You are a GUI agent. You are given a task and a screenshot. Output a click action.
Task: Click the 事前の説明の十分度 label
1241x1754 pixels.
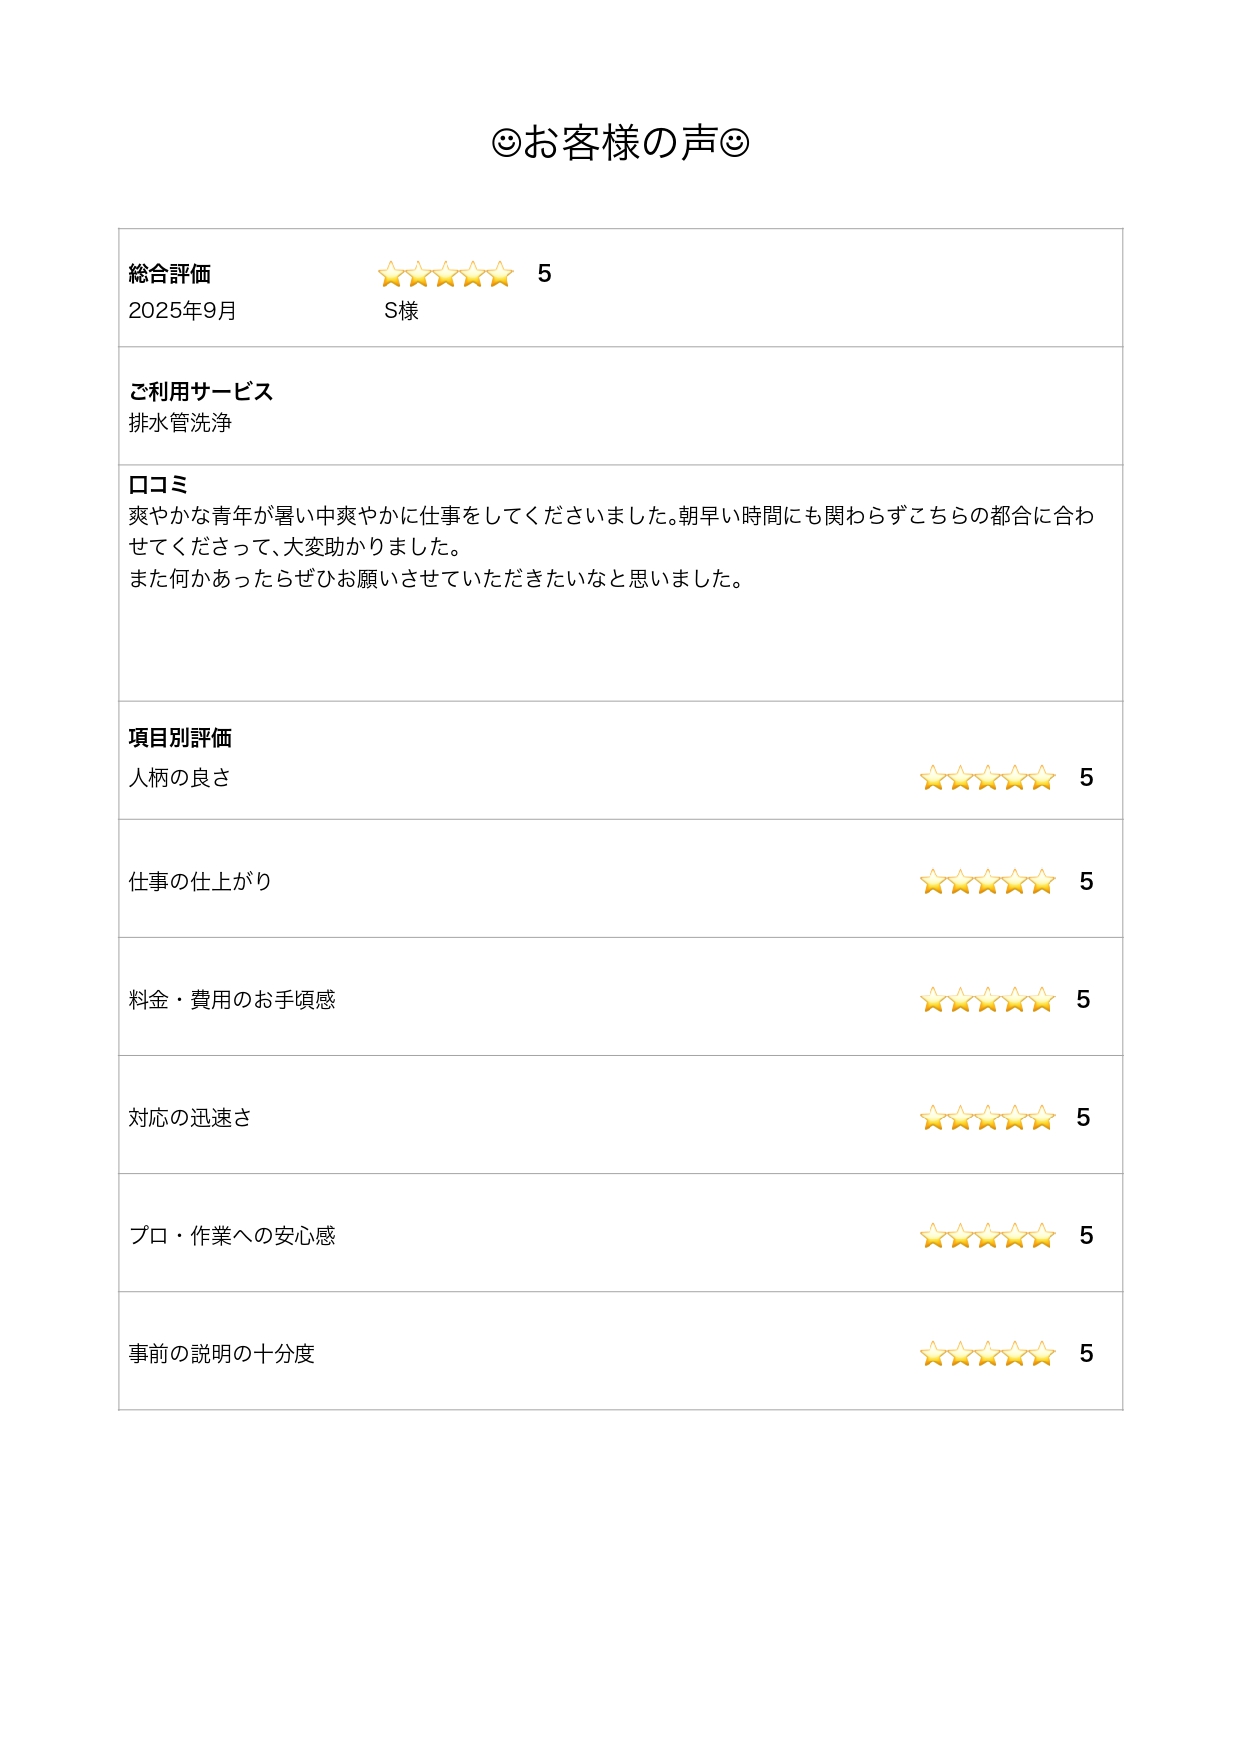221,1354
